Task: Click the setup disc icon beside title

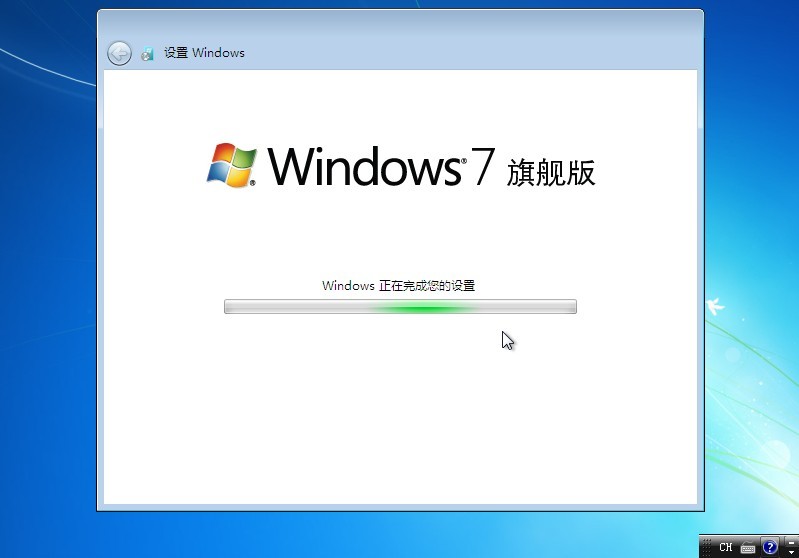Action: 148,53
